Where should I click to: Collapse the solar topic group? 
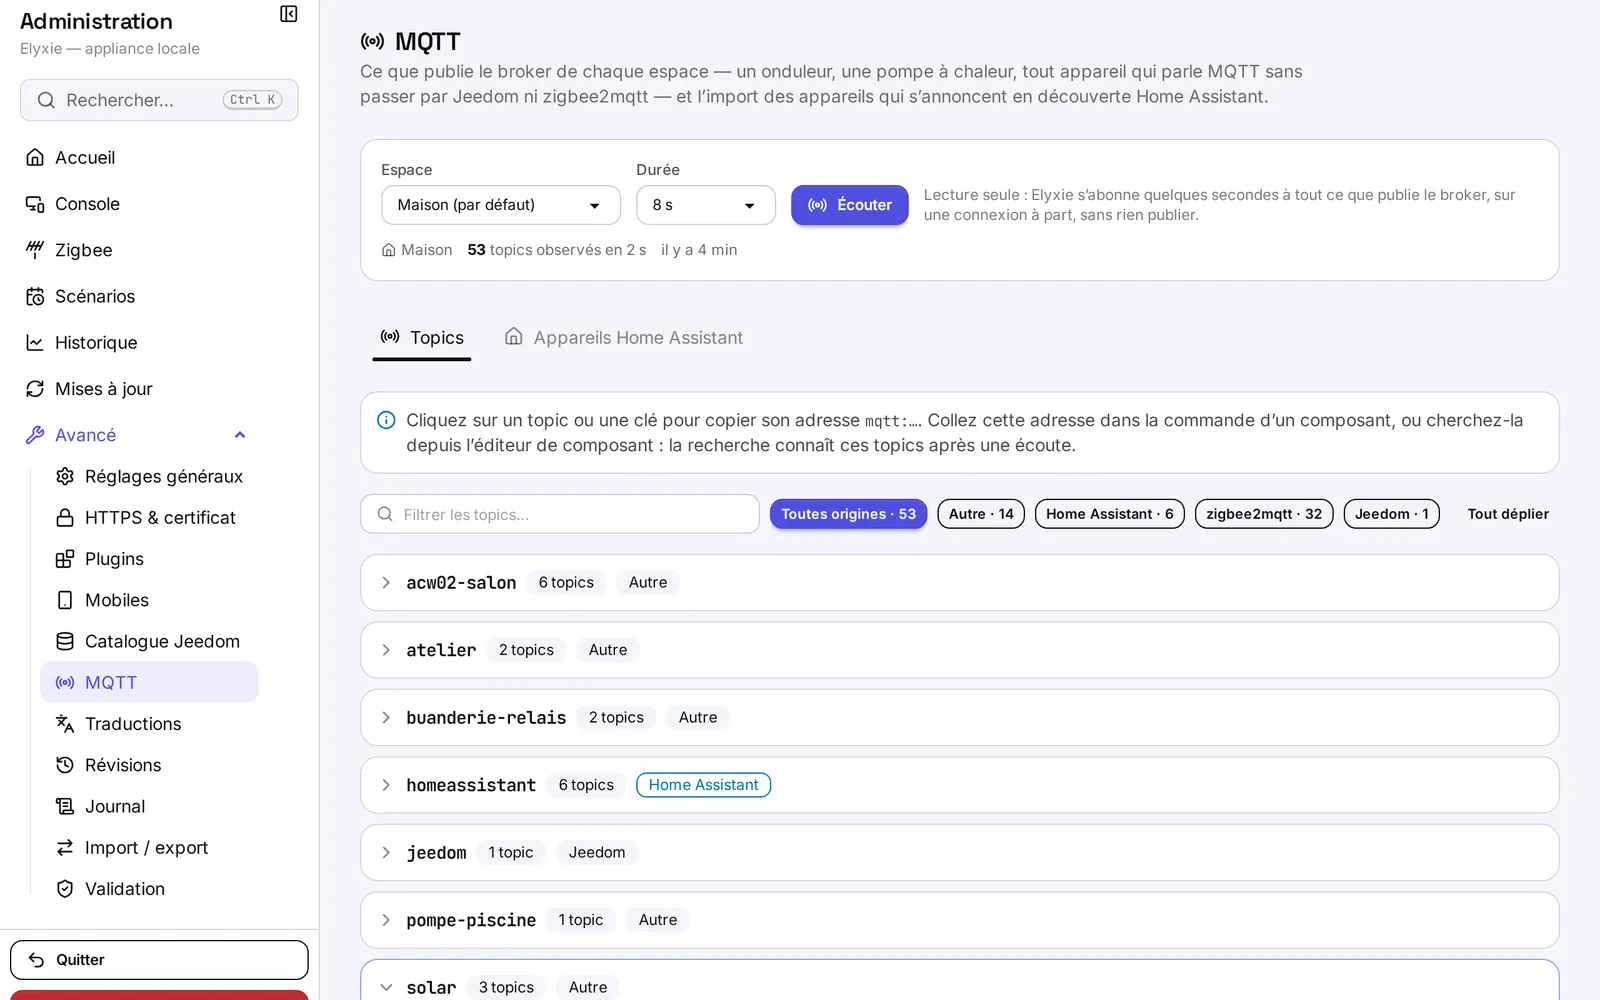click(386, 987)
